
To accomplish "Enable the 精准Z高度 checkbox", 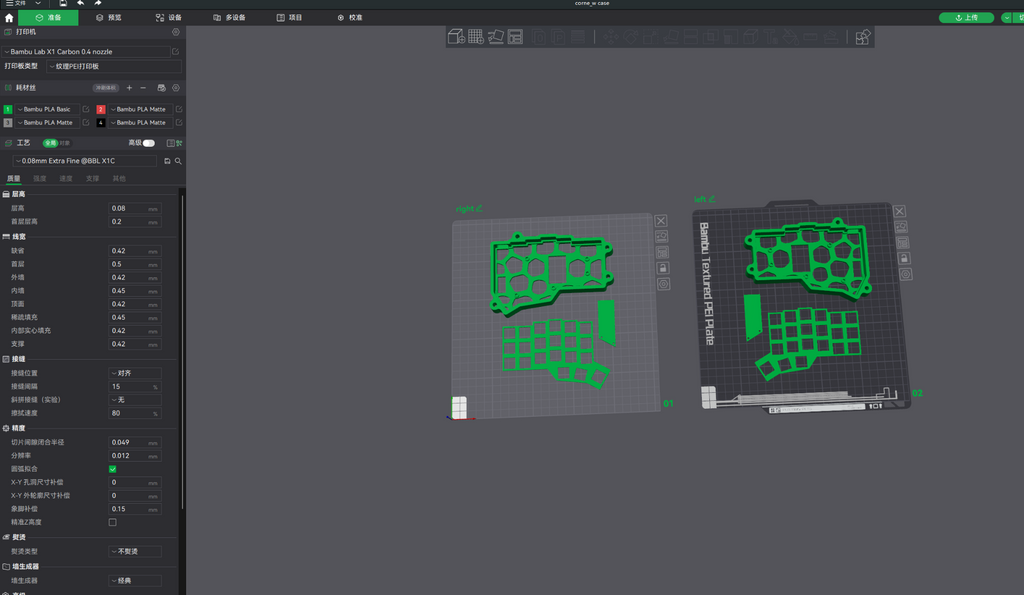I will click(112, 522).
